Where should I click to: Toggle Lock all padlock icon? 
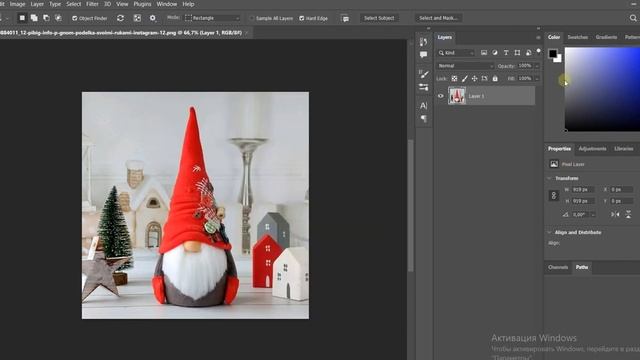point(495,78)
